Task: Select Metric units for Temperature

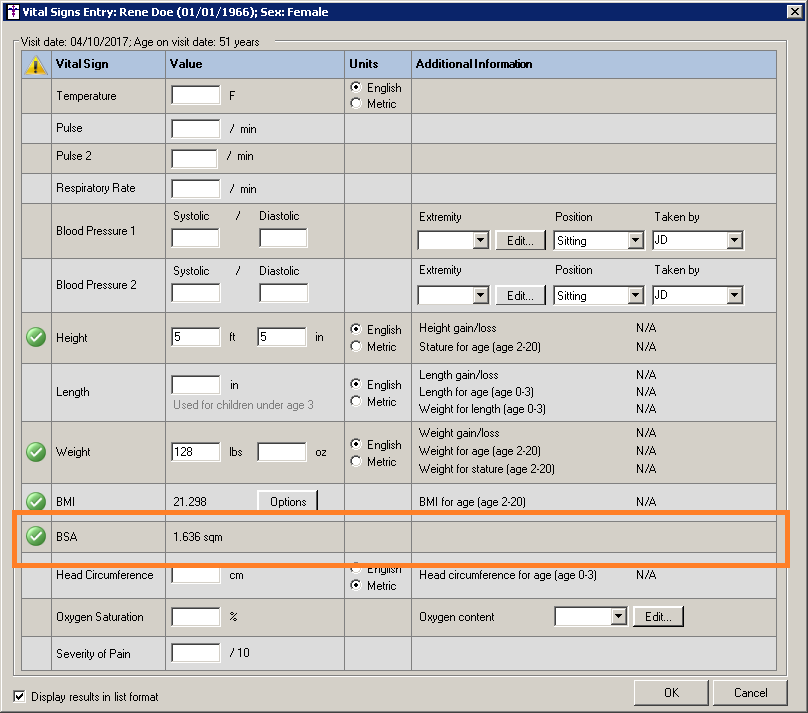Action: coord(357,104)
